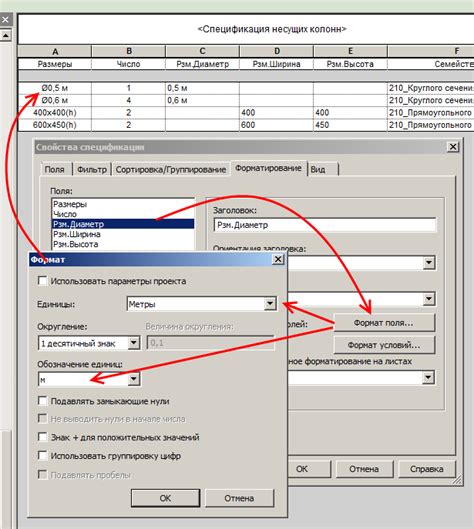Expand the Ориентация заголовка dropdown arrow
This screenshot has width=474, height=529.
tap(428, 262)
